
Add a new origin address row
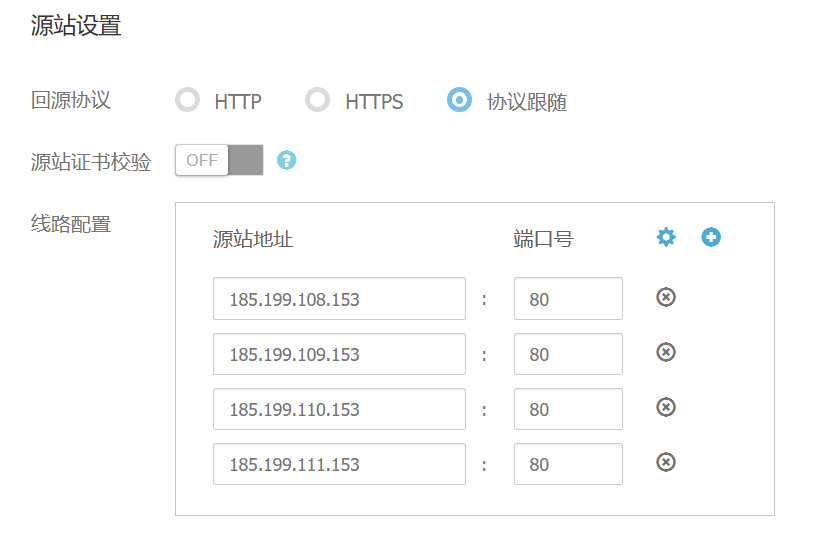[x=711, y=237]
